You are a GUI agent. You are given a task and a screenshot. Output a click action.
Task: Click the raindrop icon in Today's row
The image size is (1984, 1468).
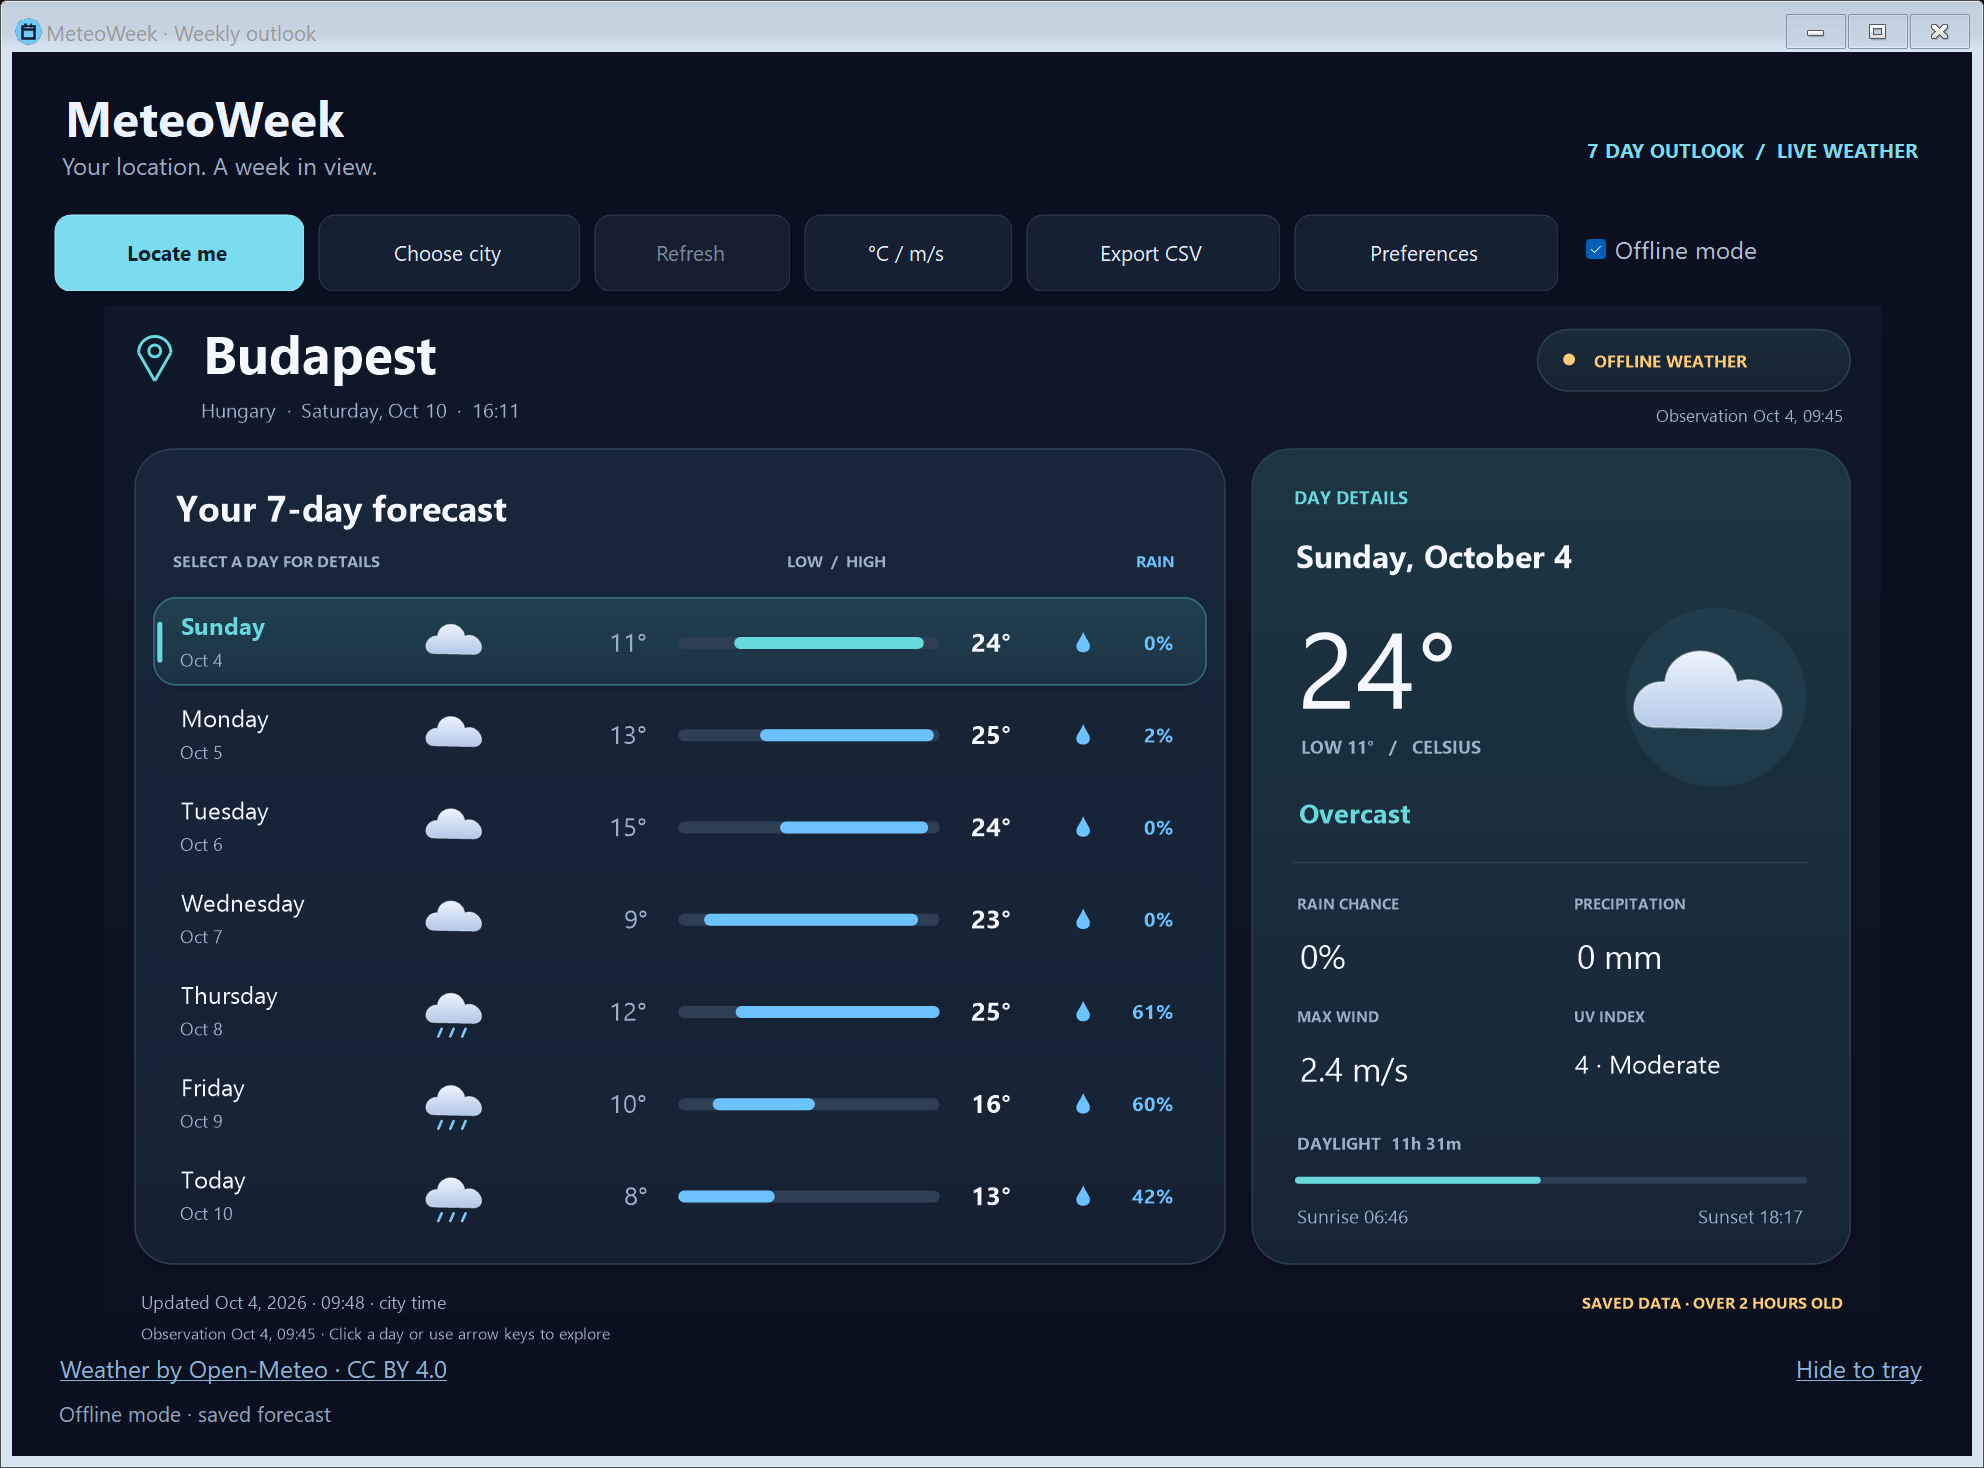point(1083,1195)
